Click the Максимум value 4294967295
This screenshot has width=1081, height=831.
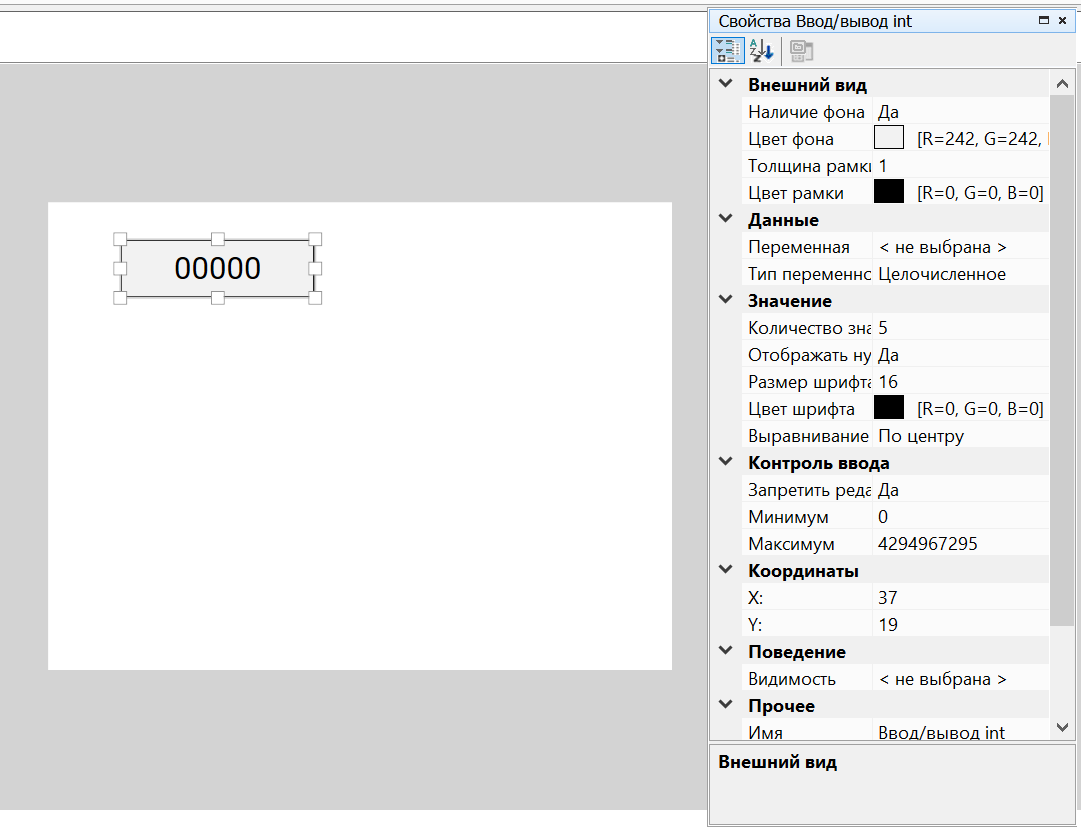click(928, 544)
